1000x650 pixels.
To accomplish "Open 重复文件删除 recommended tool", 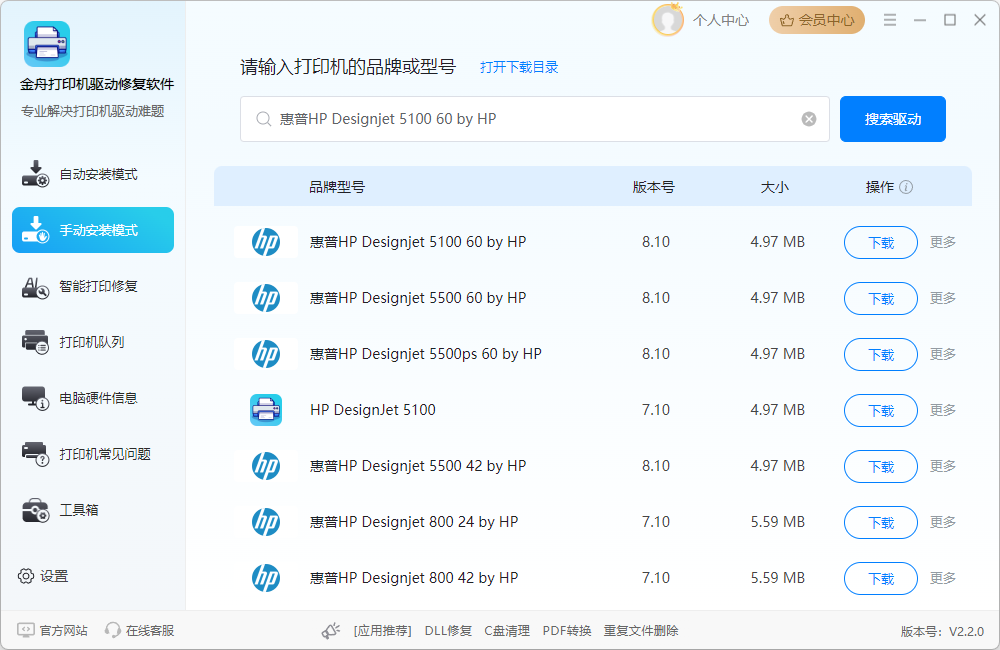I will (641, 631).
